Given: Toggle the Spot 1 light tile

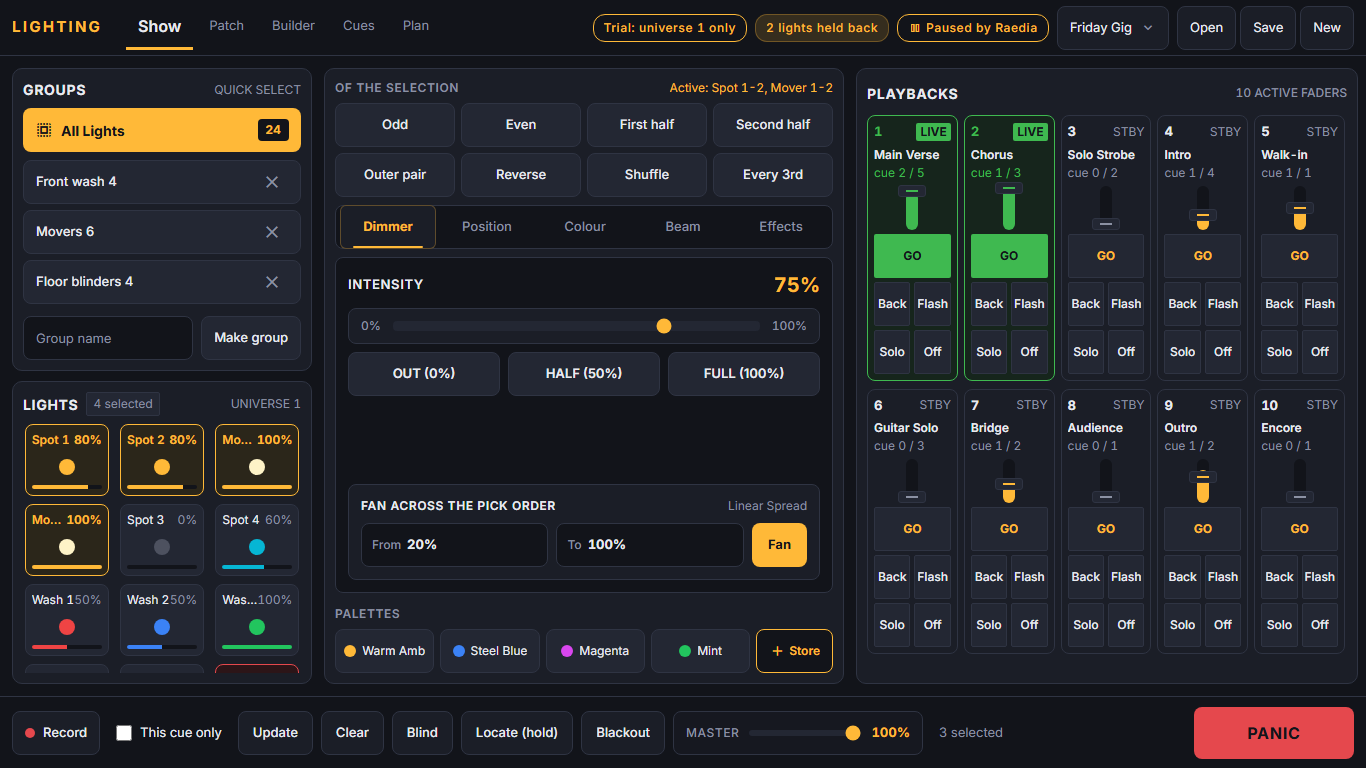Looking at the screenshot, I should pyautogui.click(x=67, y=460).
